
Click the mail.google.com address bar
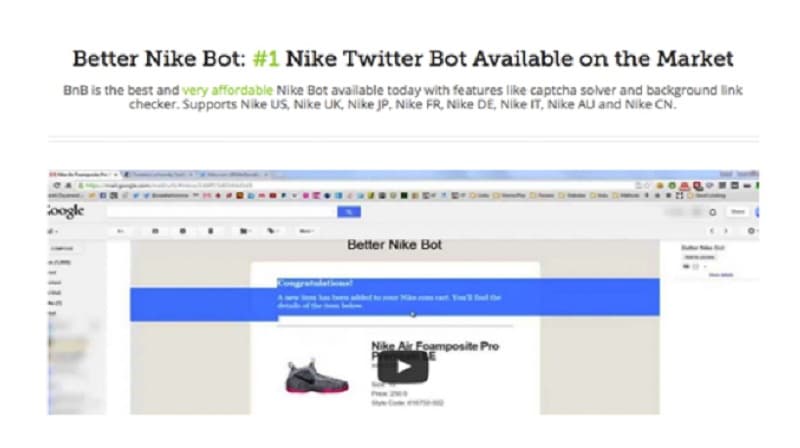[357, 186]
